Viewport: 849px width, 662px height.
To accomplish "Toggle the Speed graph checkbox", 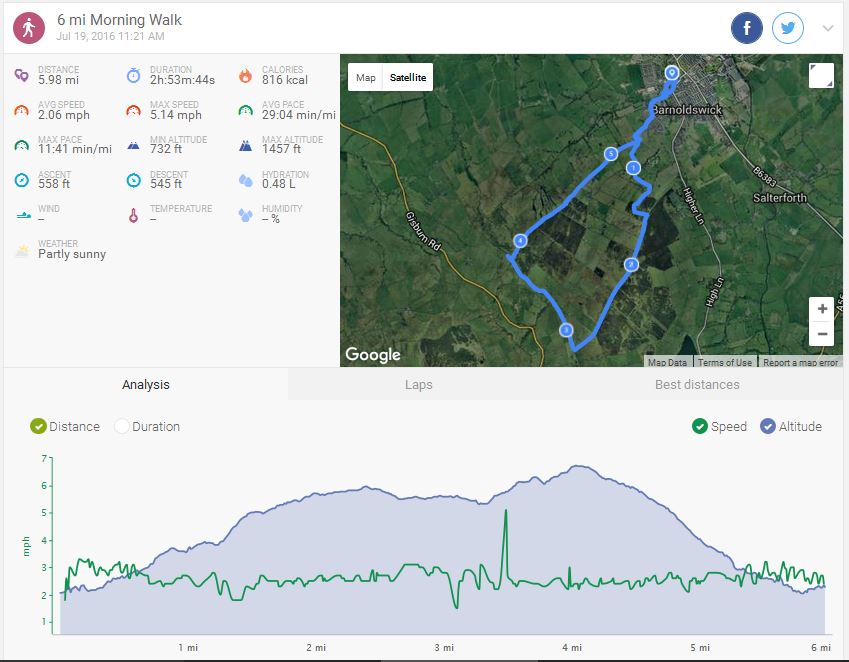I will tap(700, 426).
